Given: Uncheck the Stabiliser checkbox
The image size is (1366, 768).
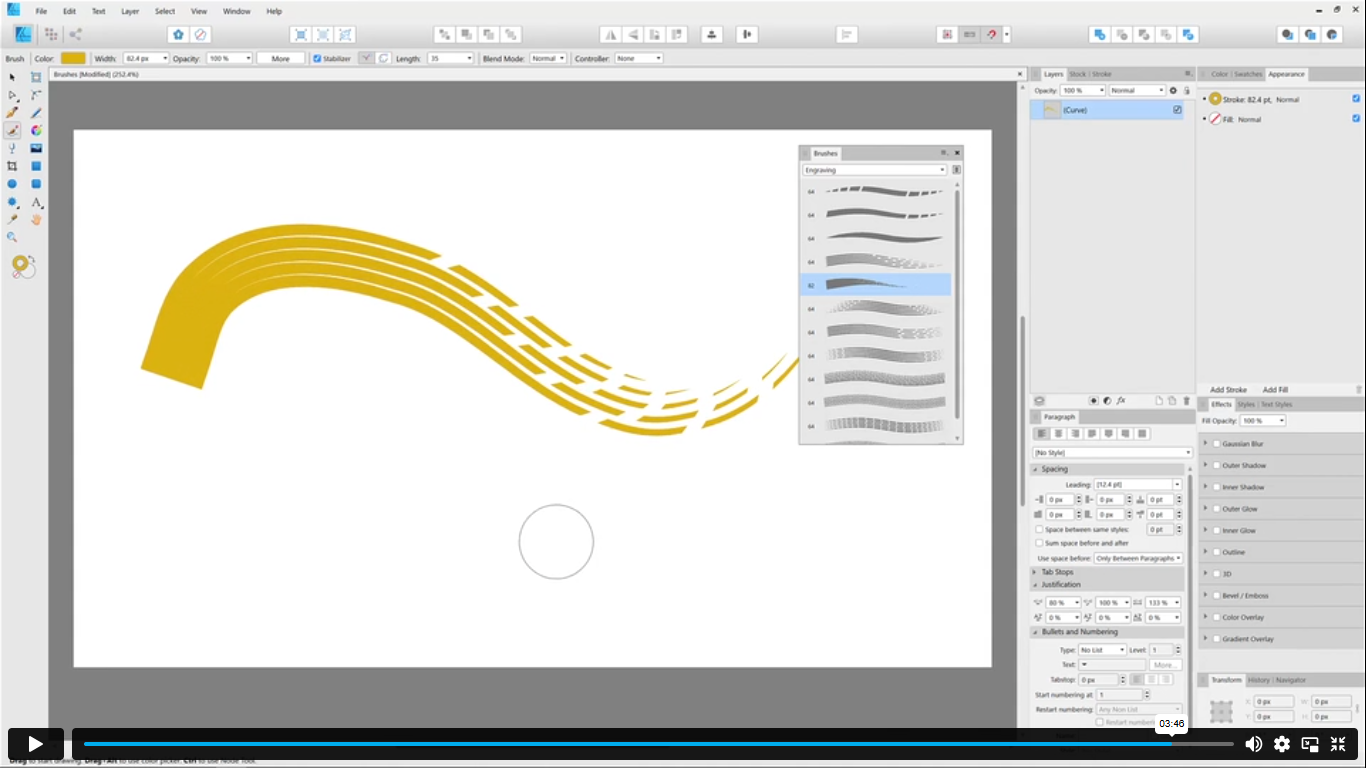Looking at the screenshot, I should coord(317,59).
